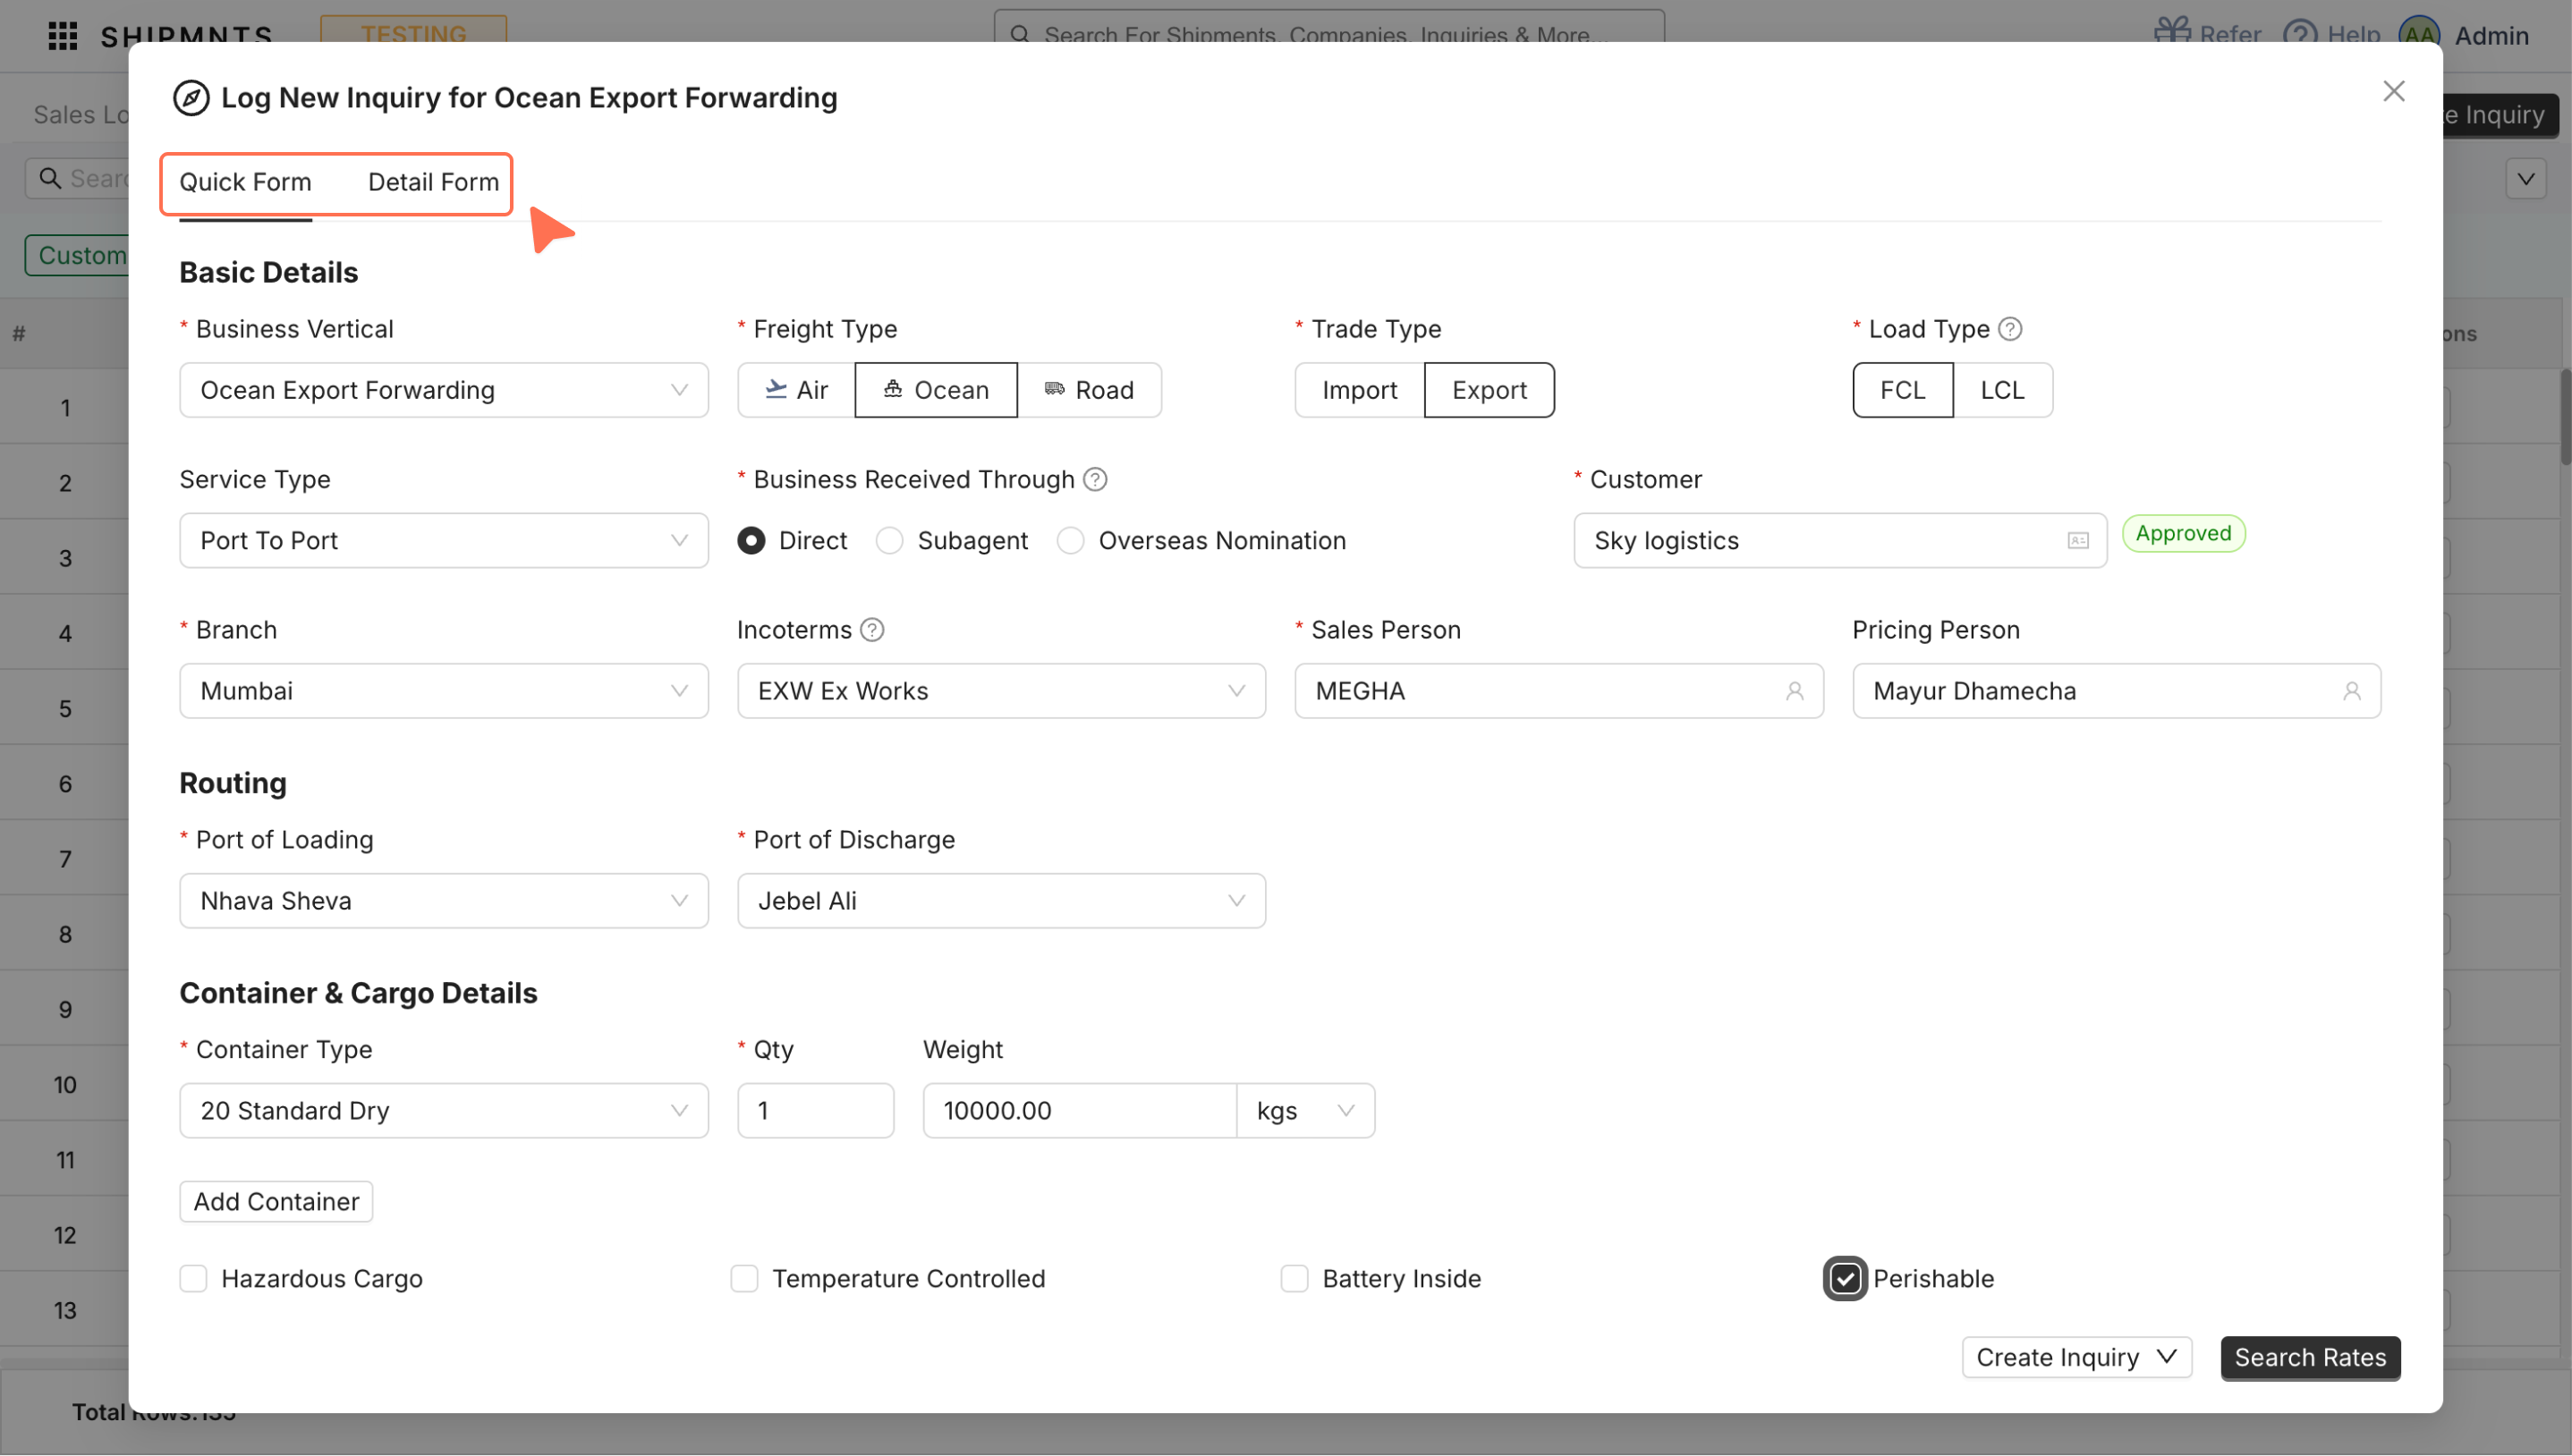The width and height of the screenshot is (2572, 1456).
Task: Click the contact card icon in Customer field
Action: click(2077, 541)
